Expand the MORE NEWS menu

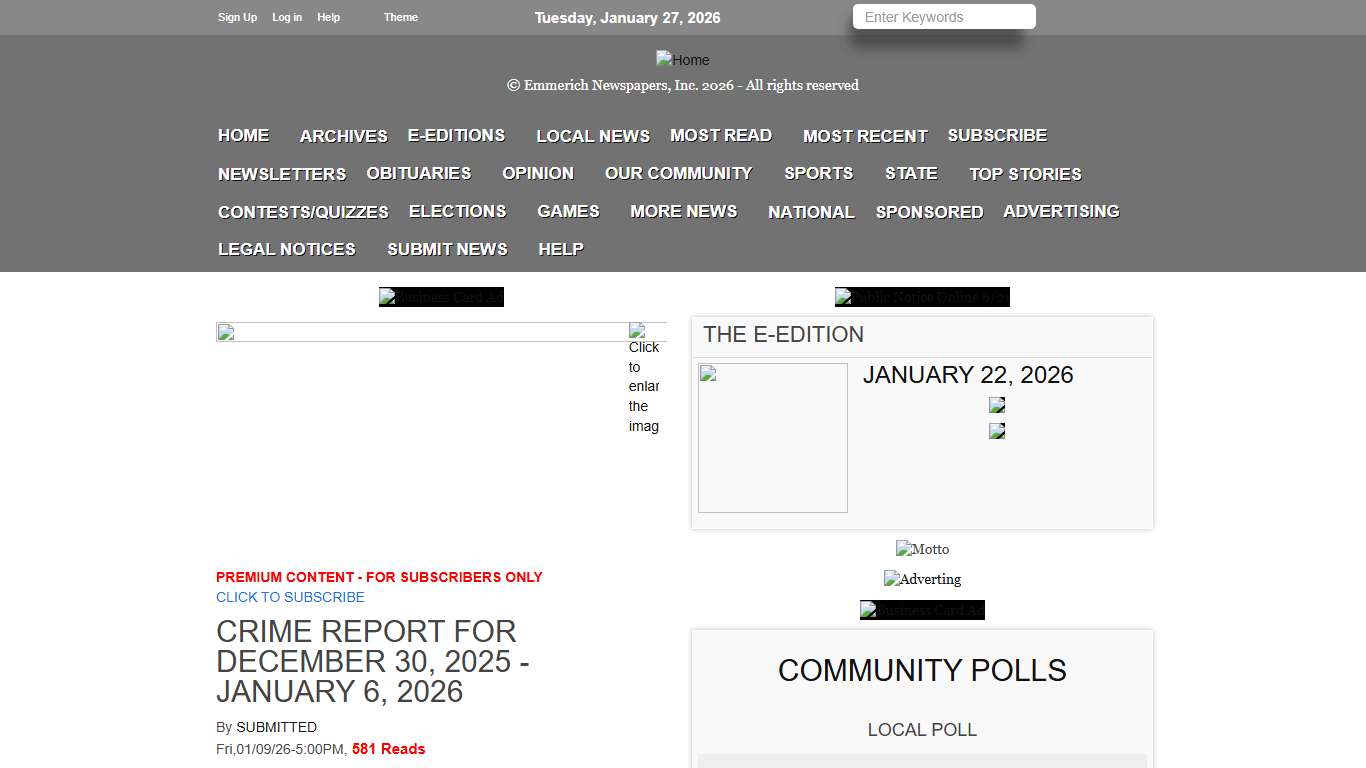pyautogui.click(x=683, y=211)
